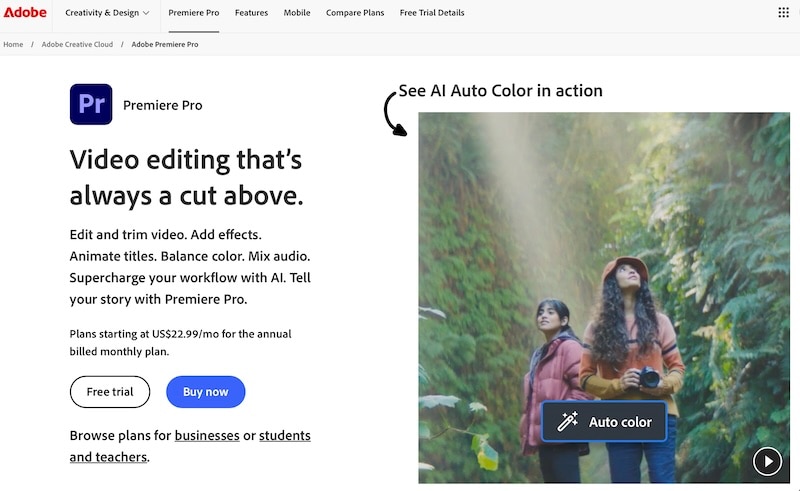The height and width of the screenshot is (491, 800).
Task: Open the Mobile tab
Action: point(297,13)
